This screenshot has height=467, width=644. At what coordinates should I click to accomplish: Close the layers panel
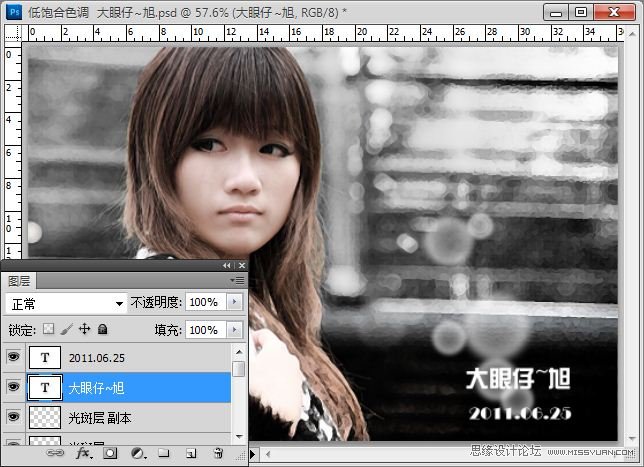(x=242, y=266)
